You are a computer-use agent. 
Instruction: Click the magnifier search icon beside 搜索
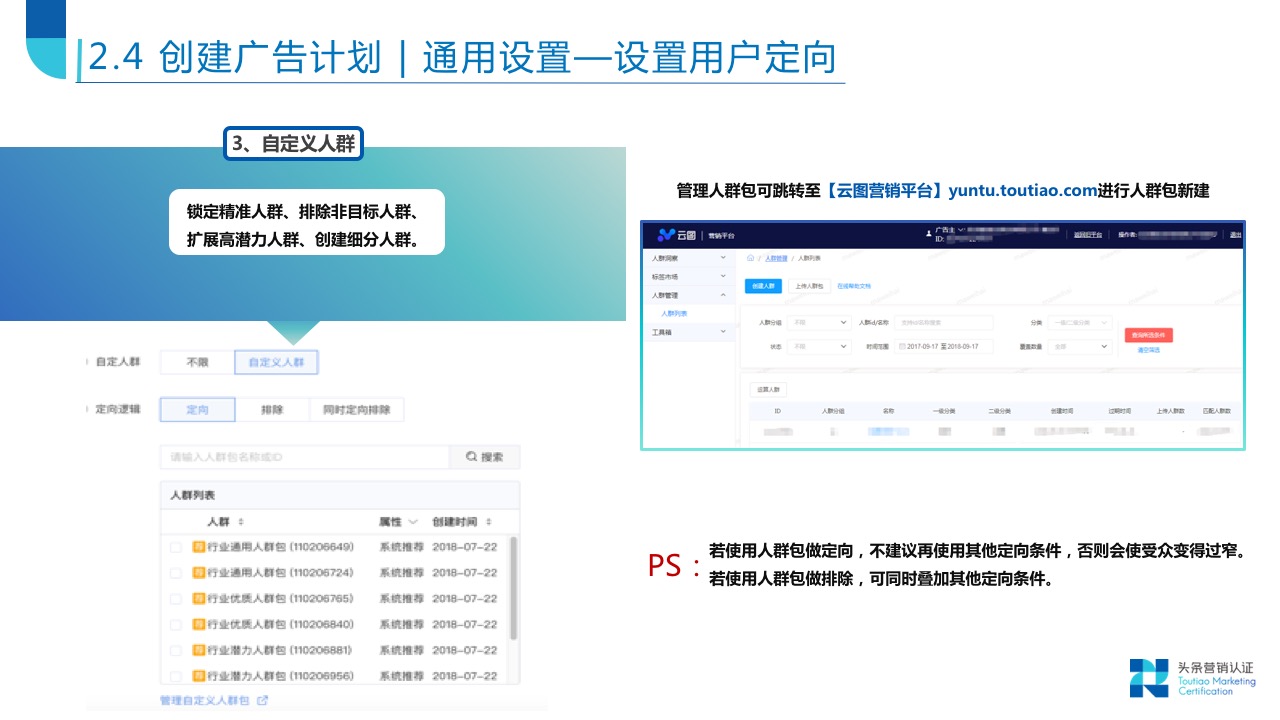pos(471,456)
